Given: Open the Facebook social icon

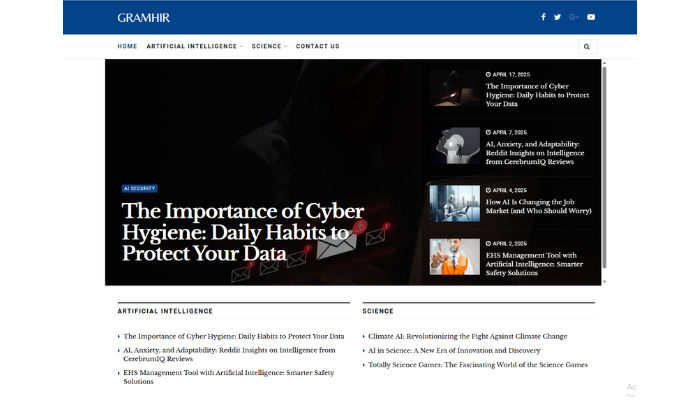Looking at the screenshot, I should point(543,17).
